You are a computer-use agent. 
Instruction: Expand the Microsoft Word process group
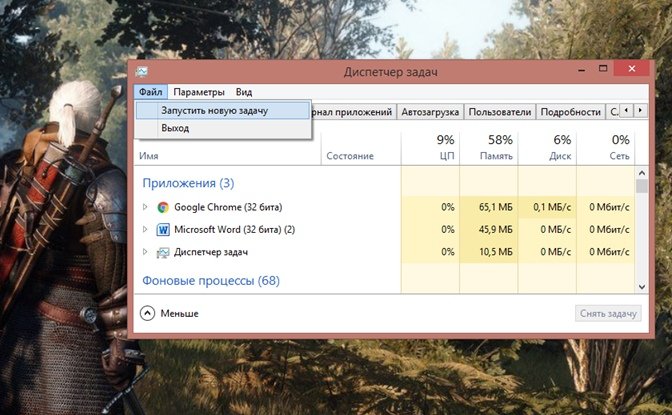(145, 229)
